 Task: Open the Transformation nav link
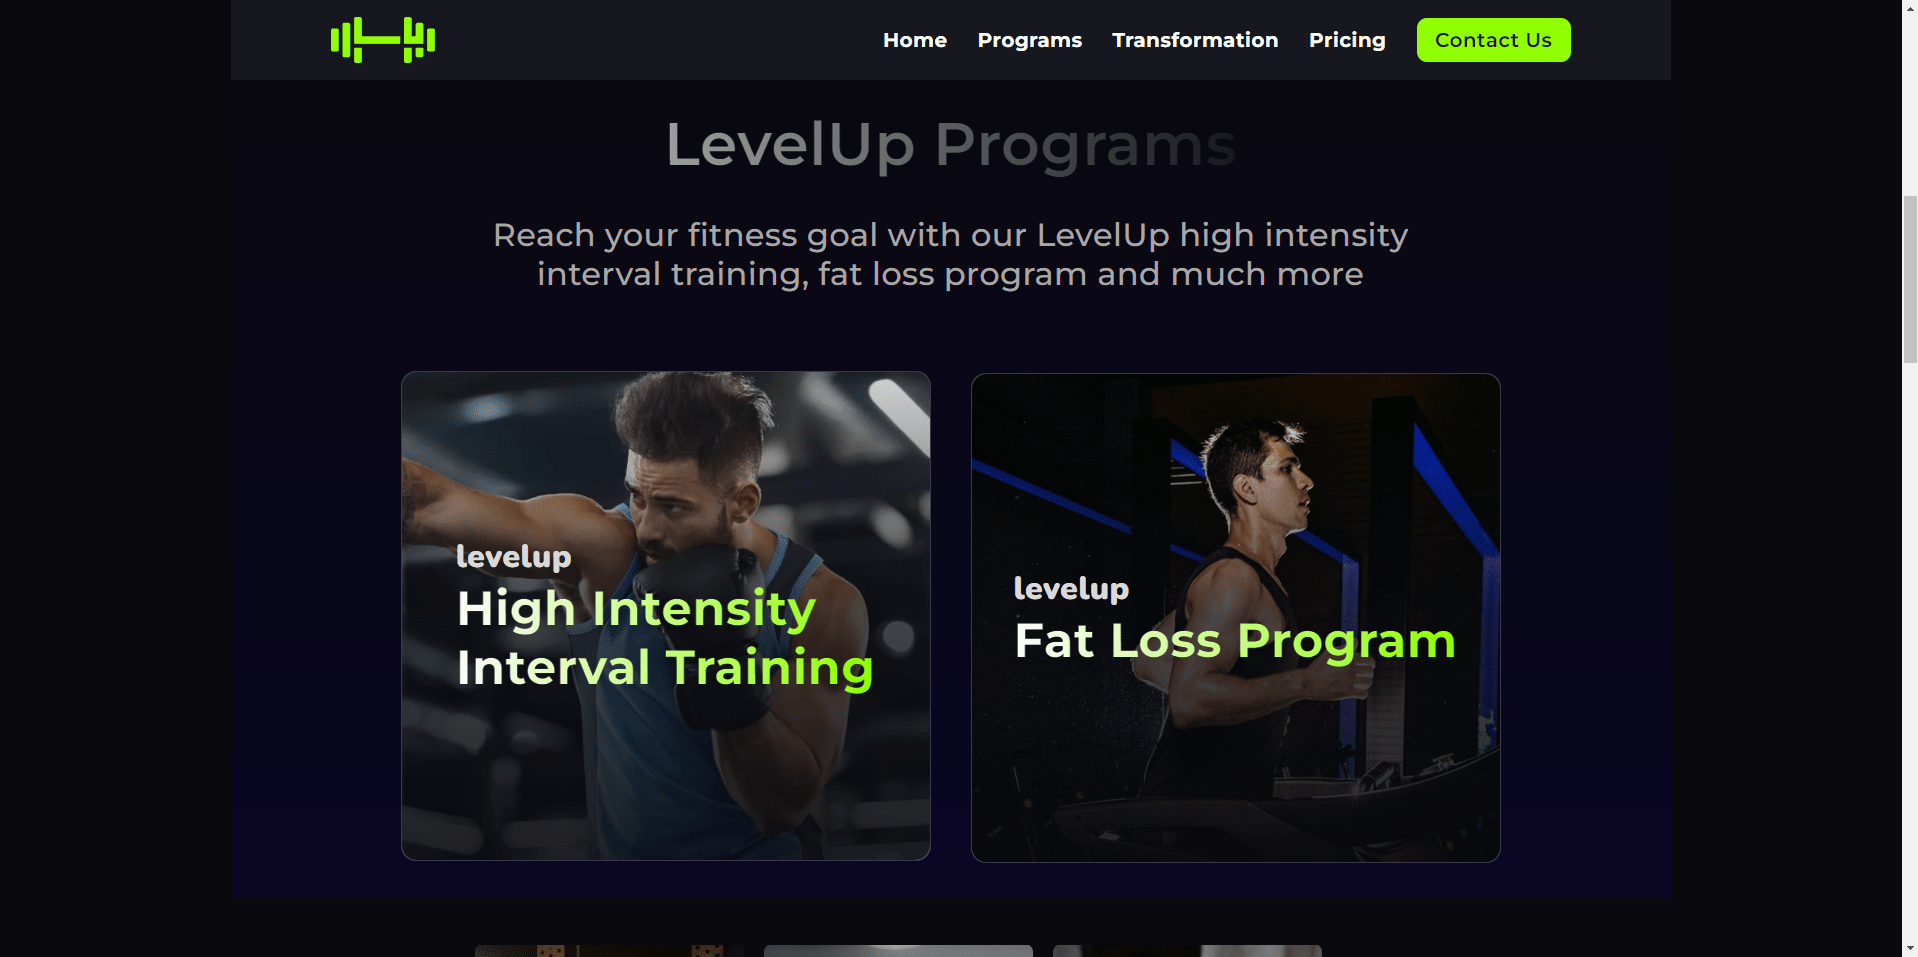click(1195, 40)
